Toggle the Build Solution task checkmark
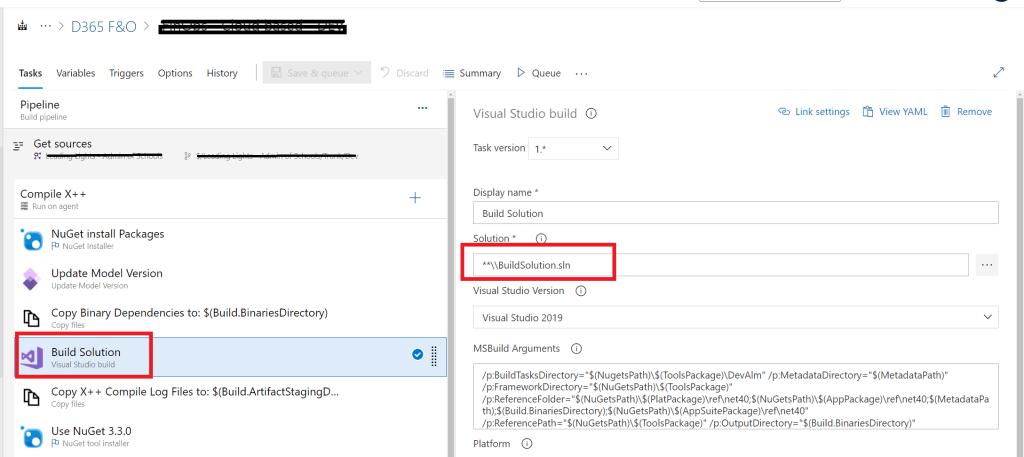 click(417, 354)
